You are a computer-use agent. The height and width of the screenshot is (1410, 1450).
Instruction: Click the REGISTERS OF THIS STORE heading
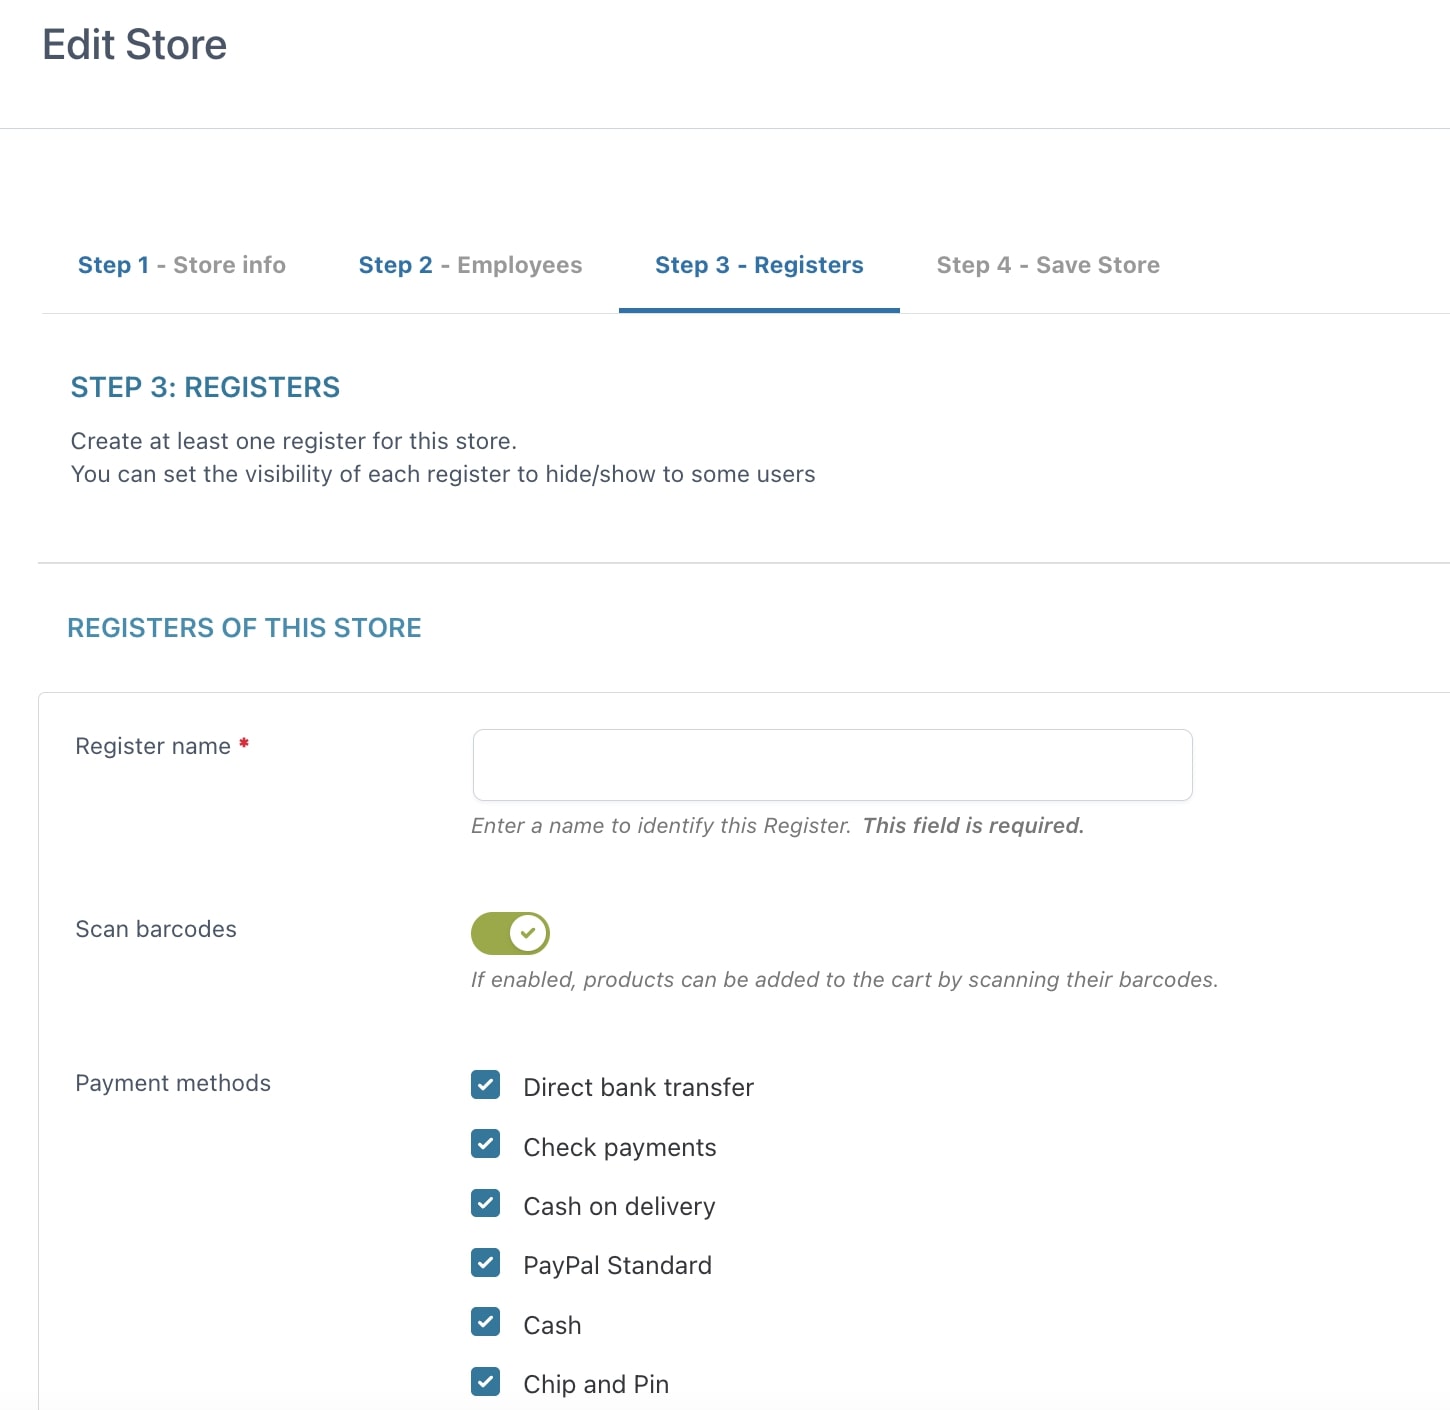(x=244, y=628)
